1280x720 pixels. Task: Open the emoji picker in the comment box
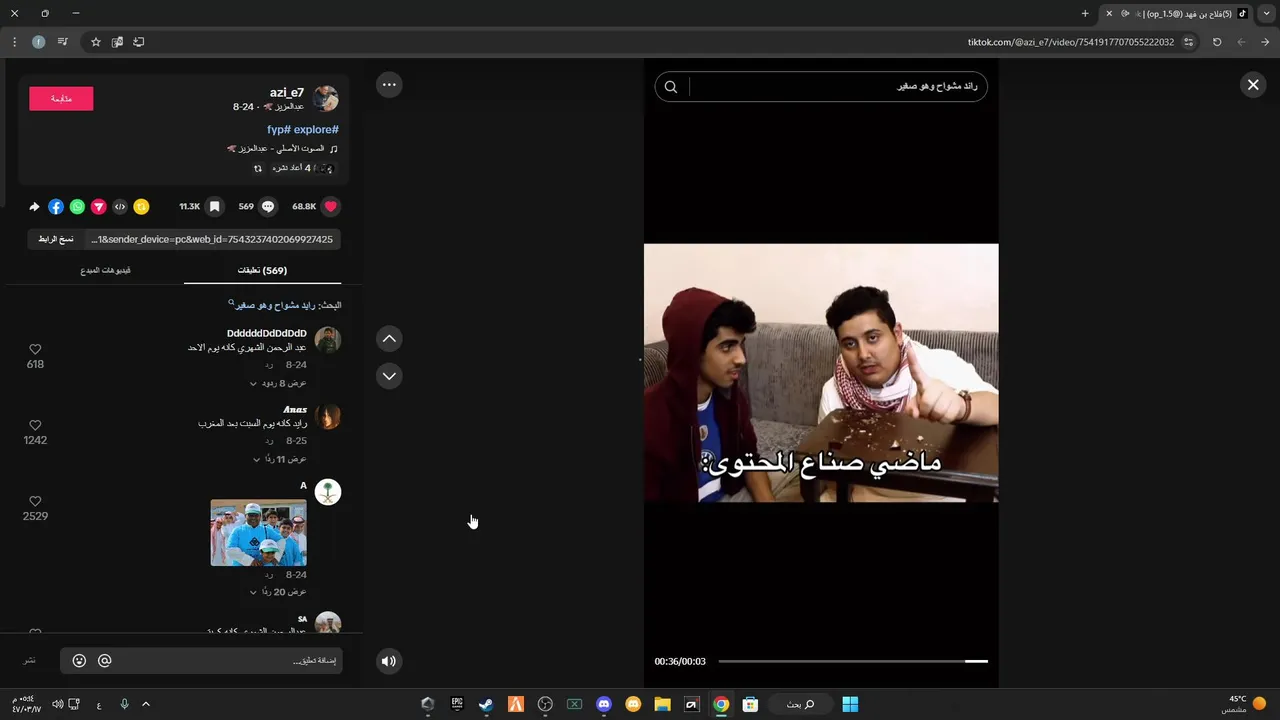tap(79, 661)
